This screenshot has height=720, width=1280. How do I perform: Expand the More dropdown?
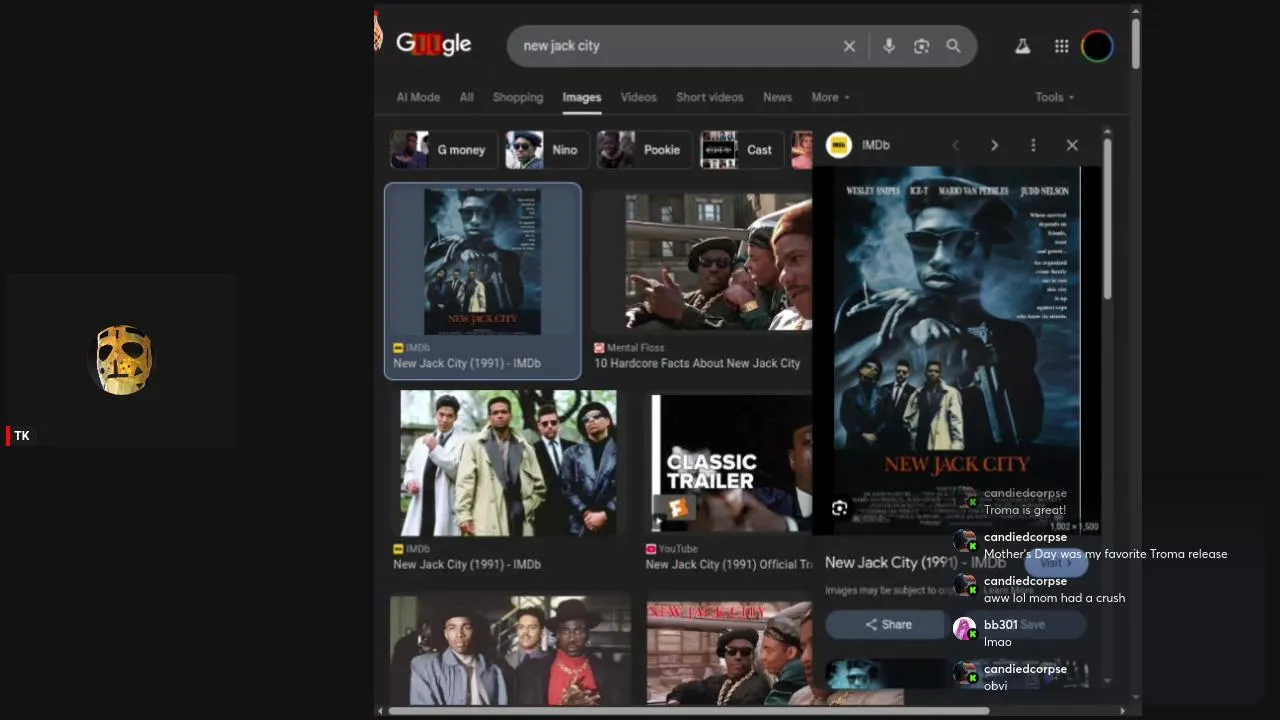[x=830, y=97]
